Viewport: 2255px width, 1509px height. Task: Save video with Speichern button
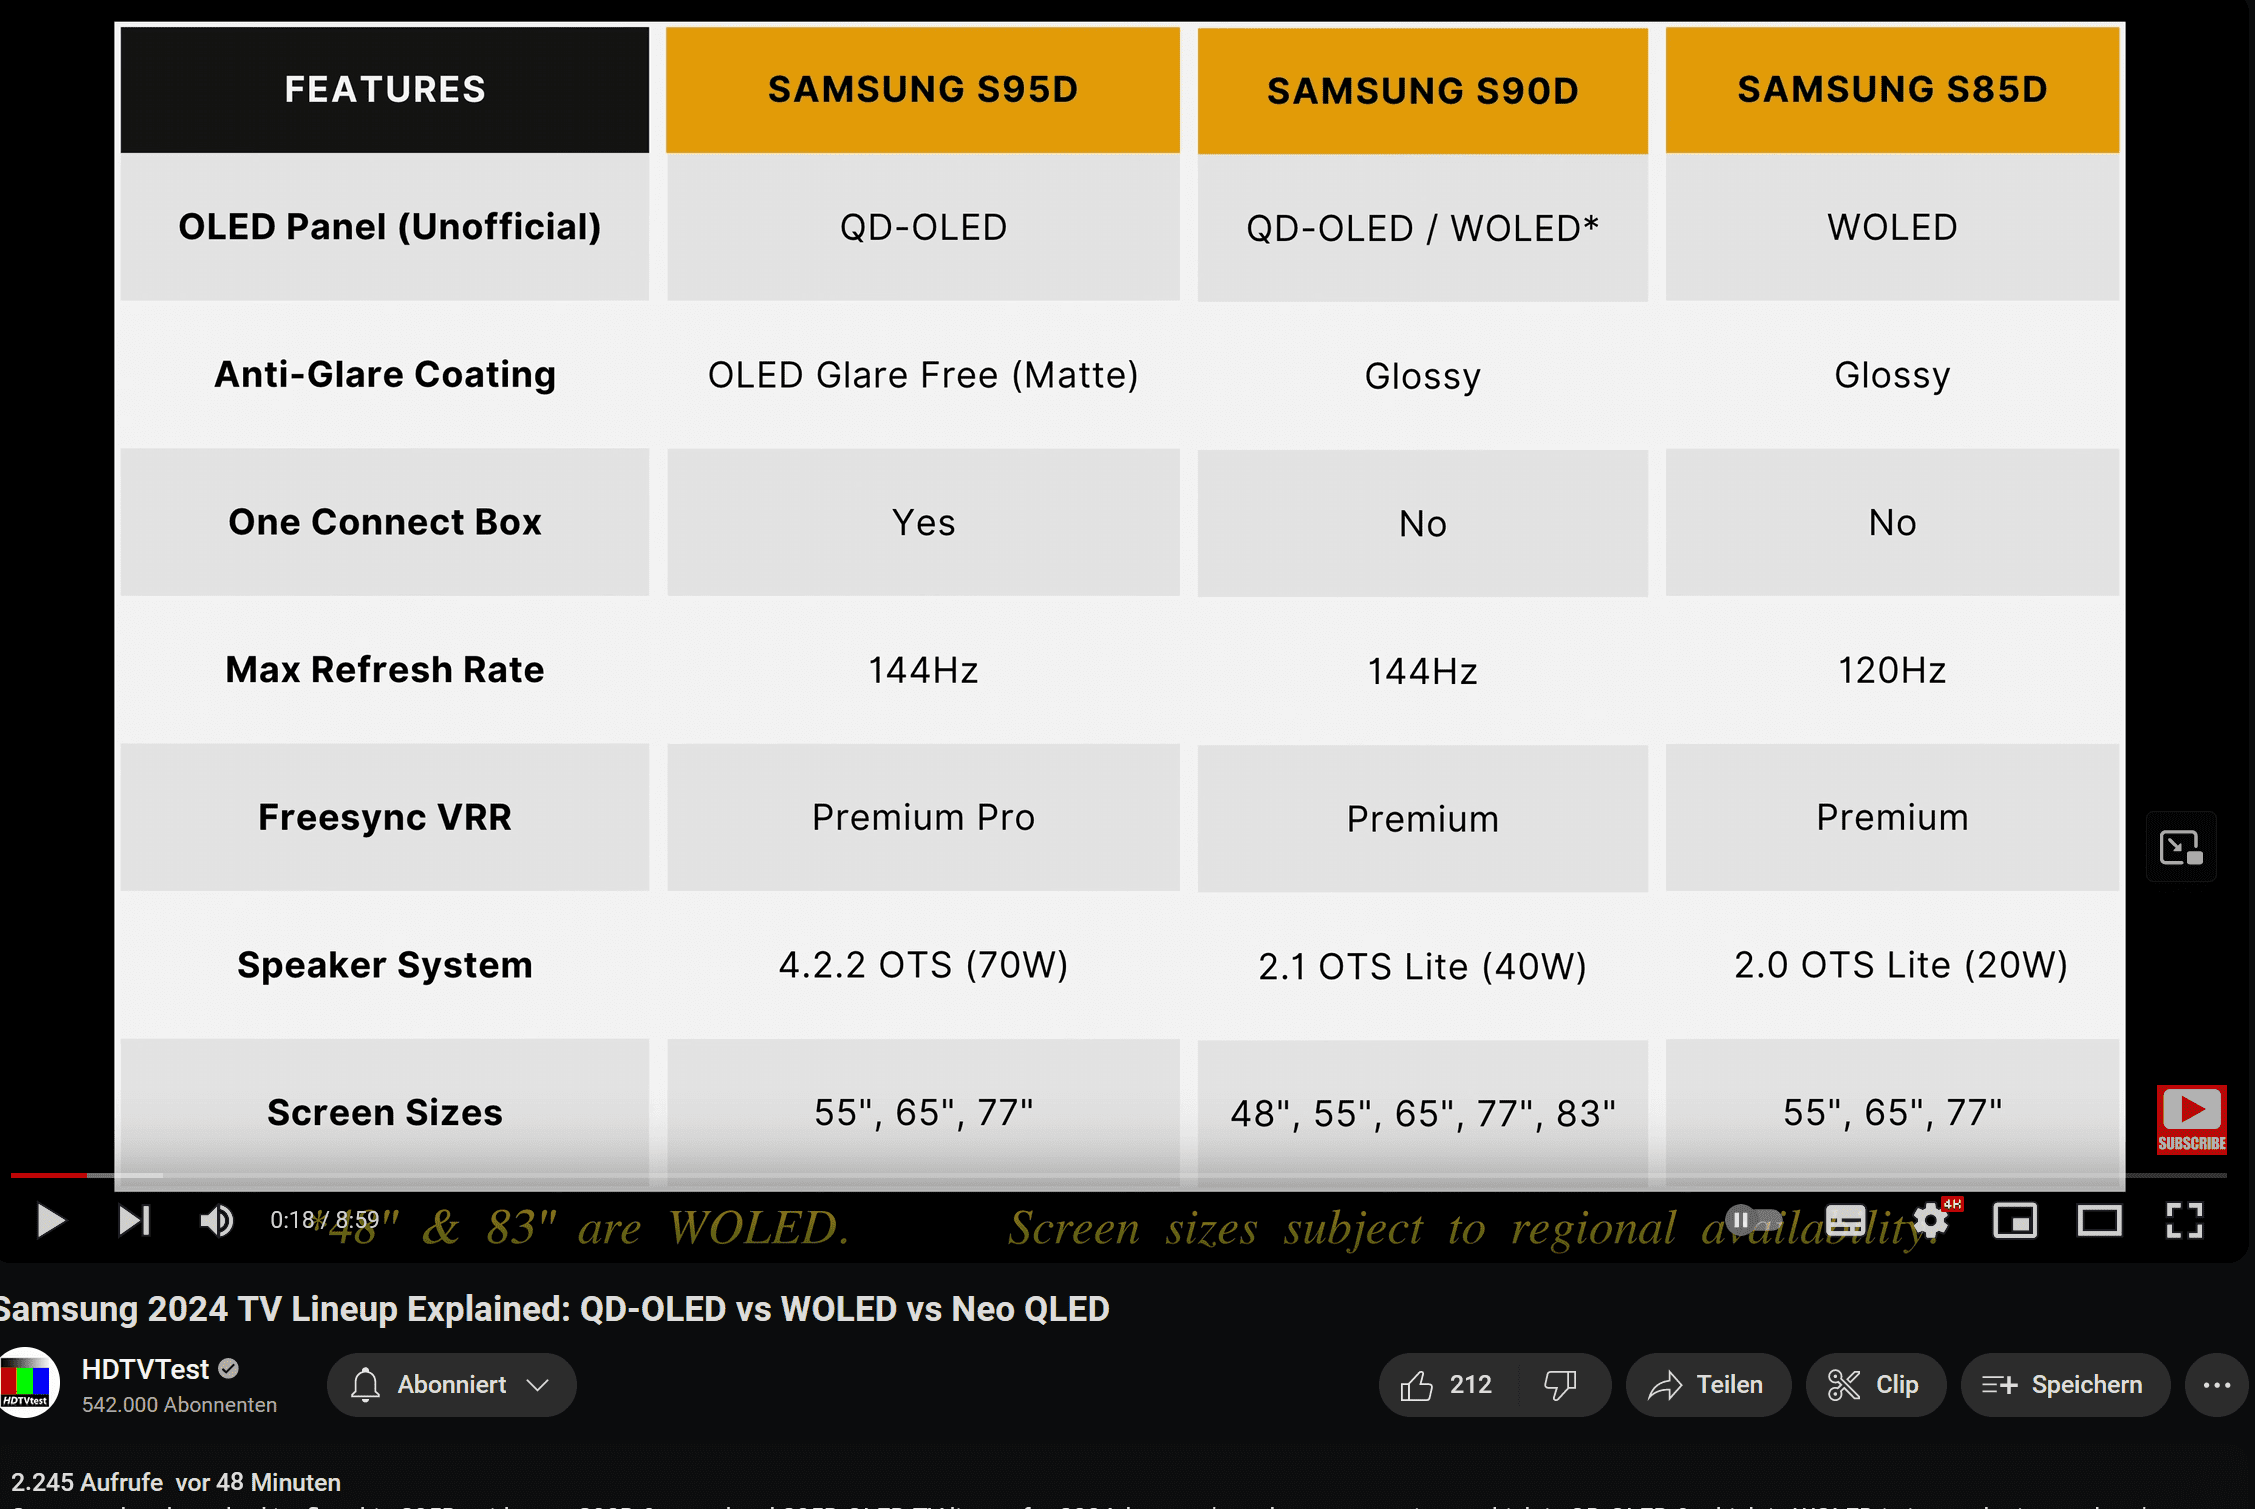click(2065, 1385)
